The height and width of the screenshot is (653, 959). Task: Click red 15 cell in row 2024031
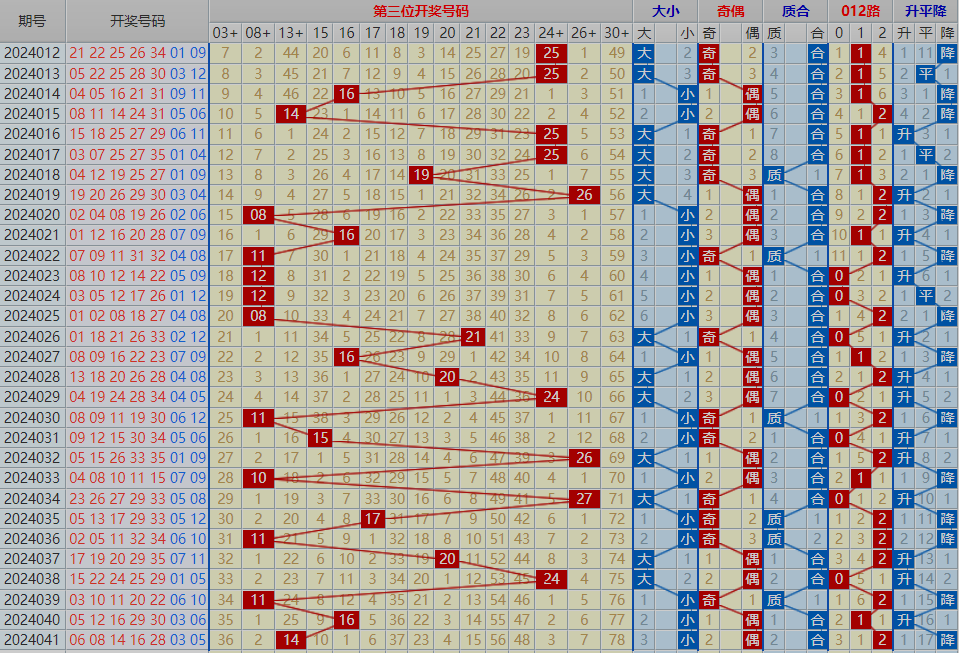click(x=320, y=438)
